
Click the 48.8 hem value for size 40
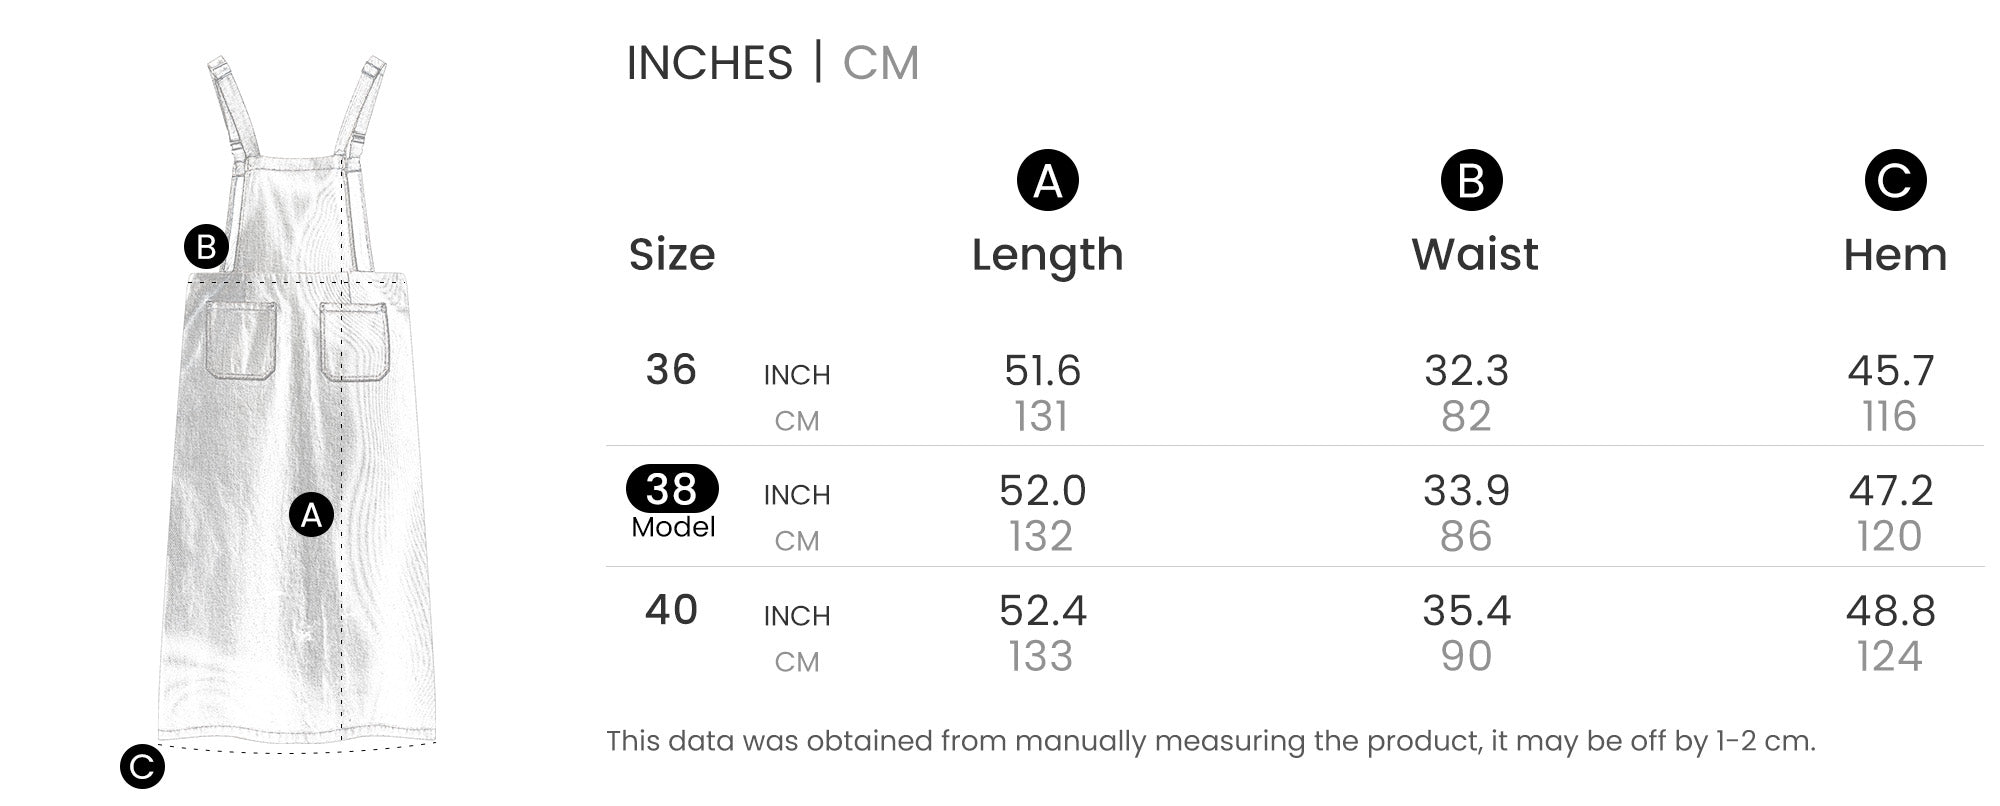point(1890,611)
